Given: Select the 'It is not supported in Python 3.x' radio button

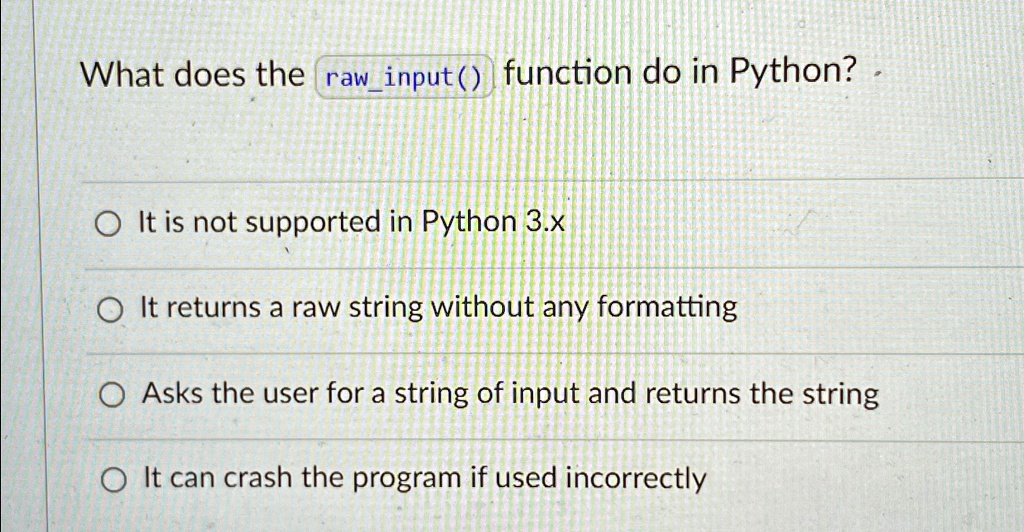Looking at the screenshot, I should pyautogui.click(x=106, y=226).
